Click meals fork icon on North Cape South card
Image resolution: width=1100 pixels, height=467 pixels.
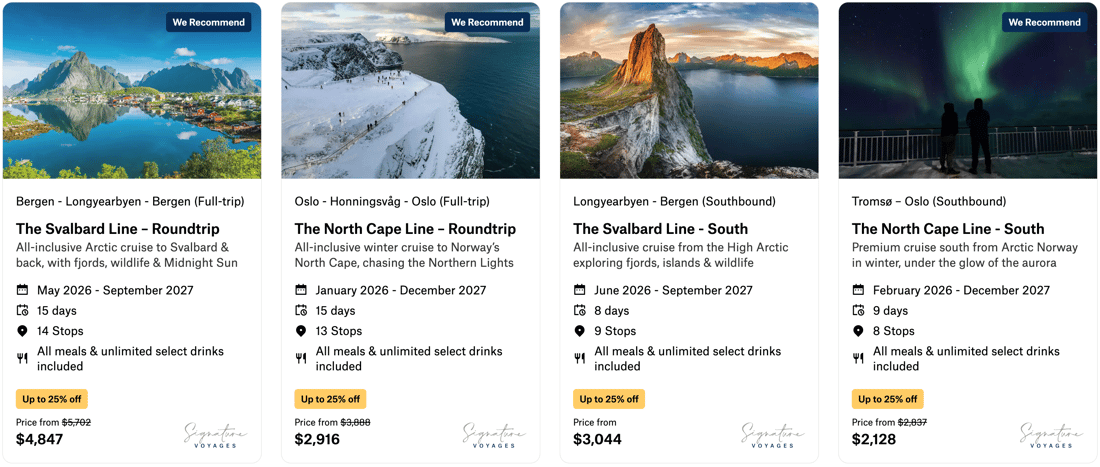[858, 358]
